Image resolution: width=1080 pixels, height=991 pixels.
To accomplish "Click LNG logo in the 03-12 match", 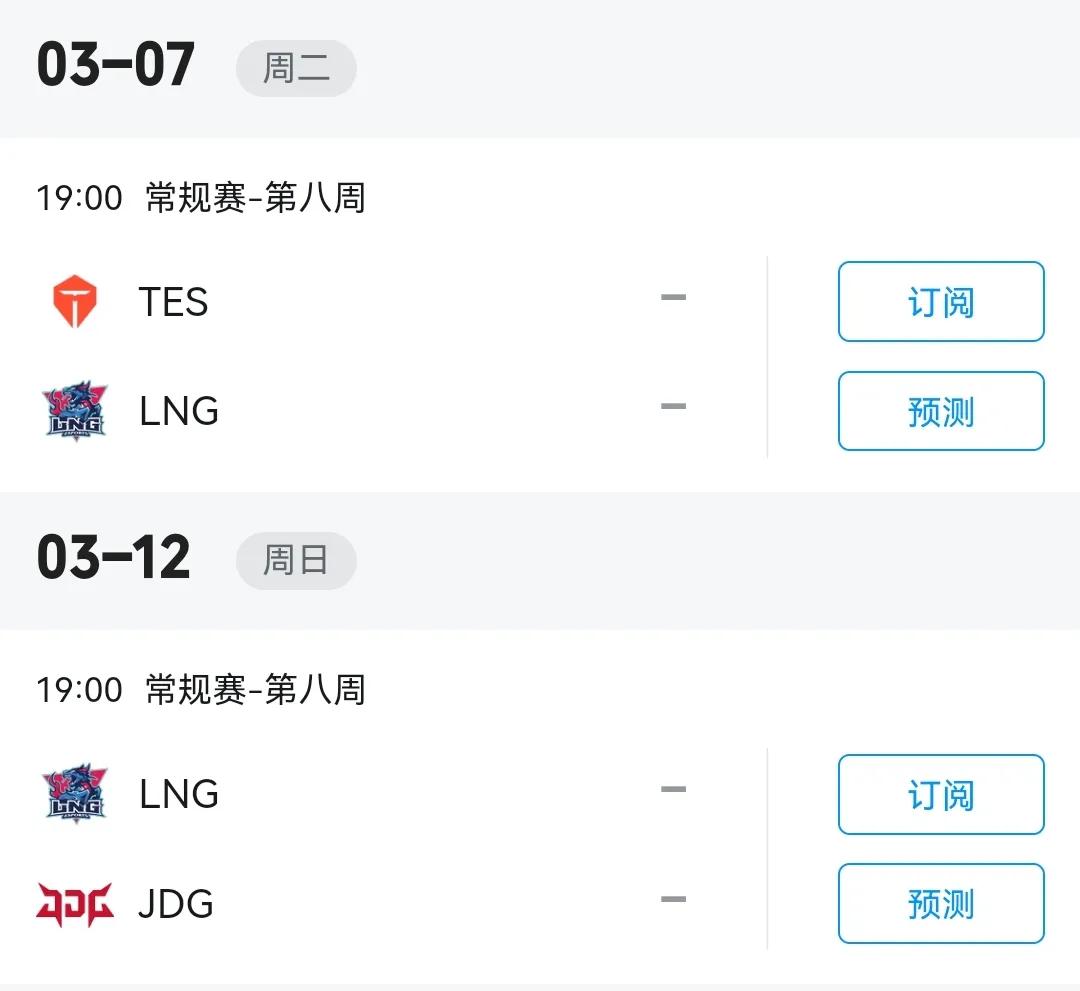I will click(x=75, y=794).
